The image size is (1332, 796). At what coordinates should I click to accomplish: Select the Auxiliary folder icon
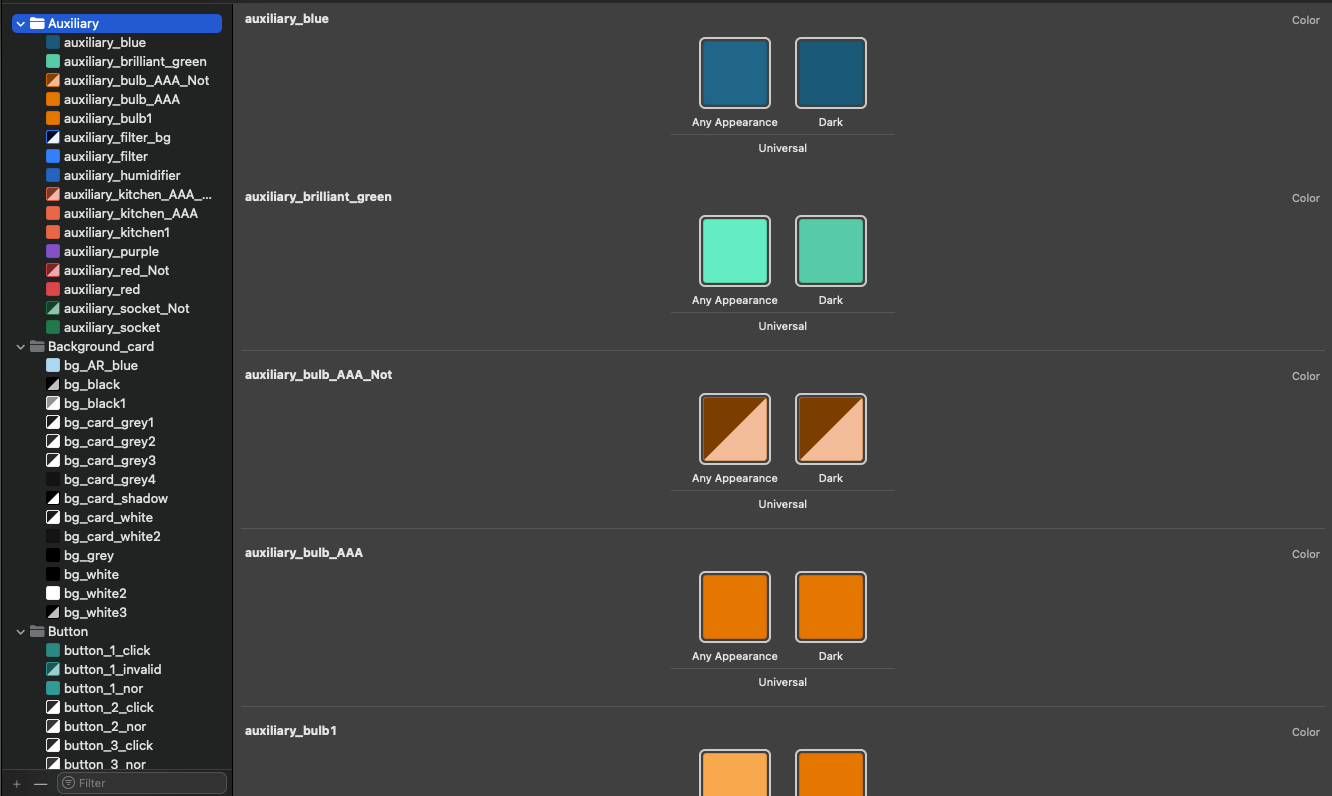(37, 23)
